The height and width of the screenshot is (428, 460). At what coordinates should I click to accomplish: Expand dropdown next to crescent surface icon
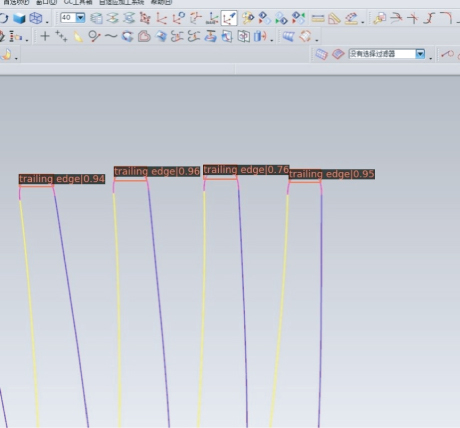16,59
